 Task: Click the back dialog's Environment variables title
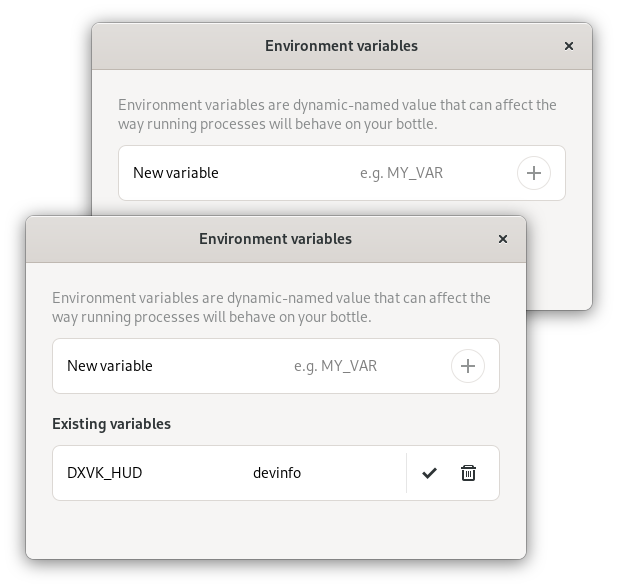(x=341, y=46)
